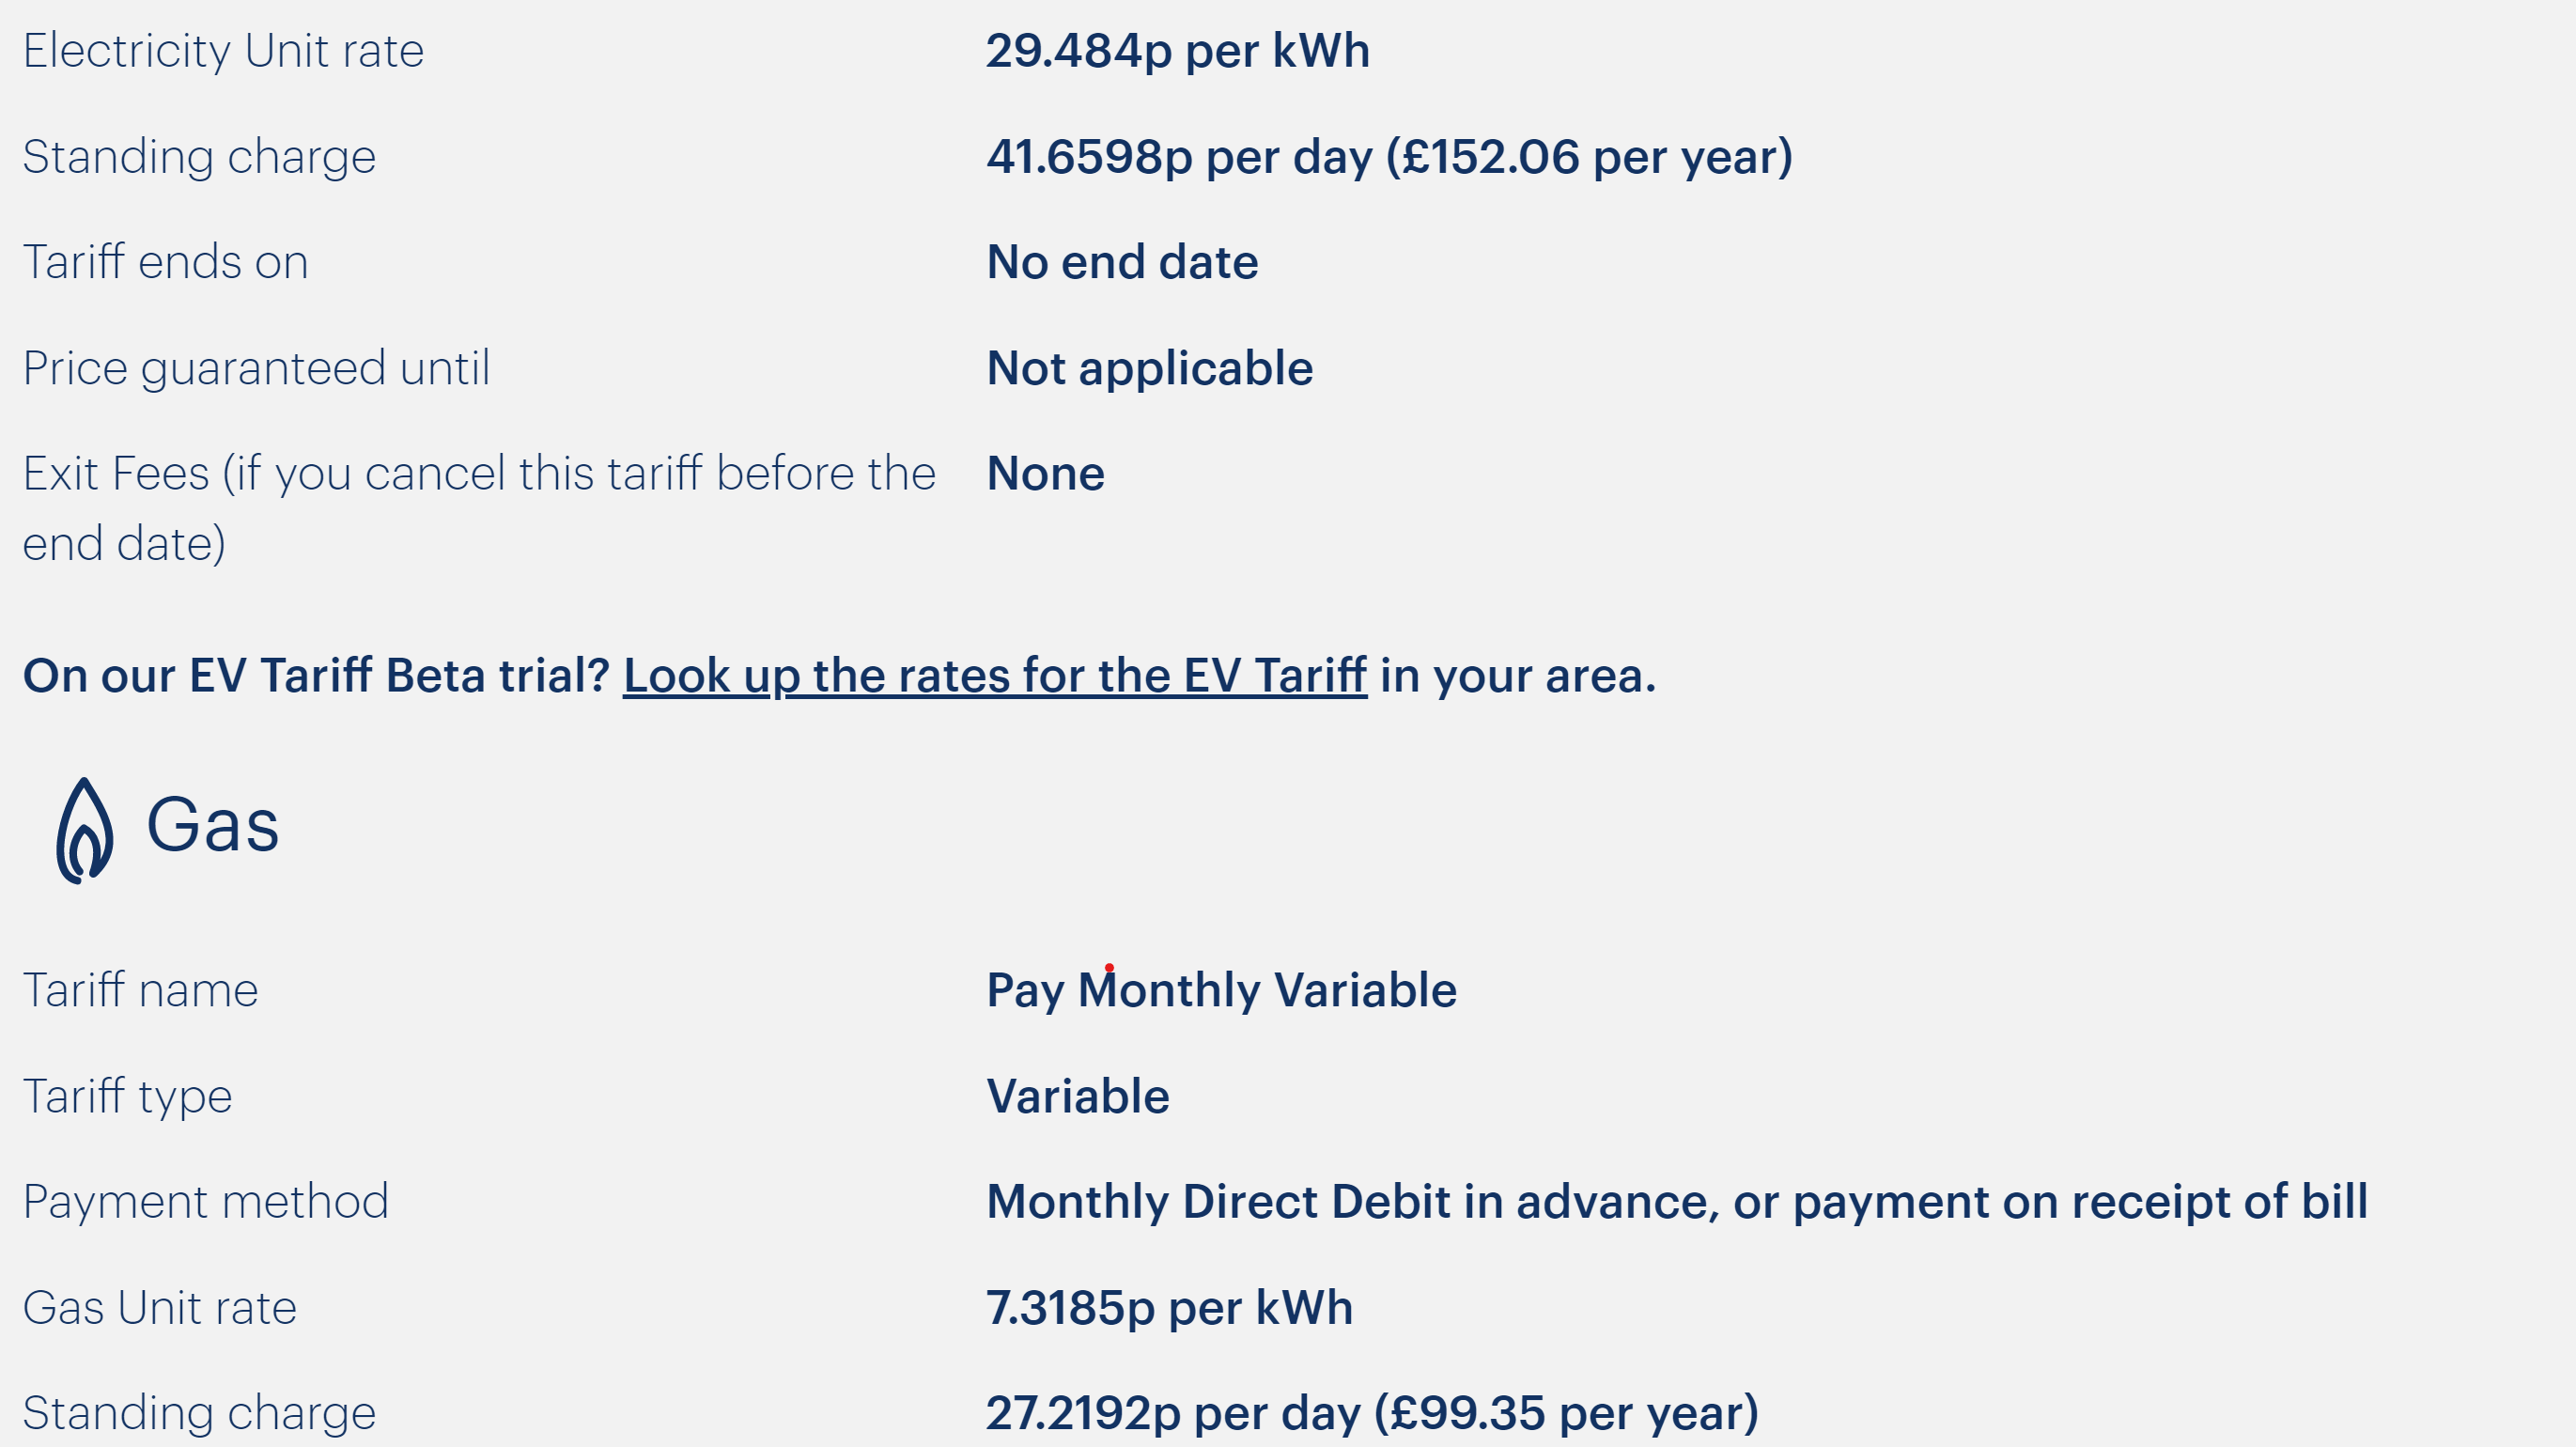Click the 'Price guaranteed until' label

256,369
